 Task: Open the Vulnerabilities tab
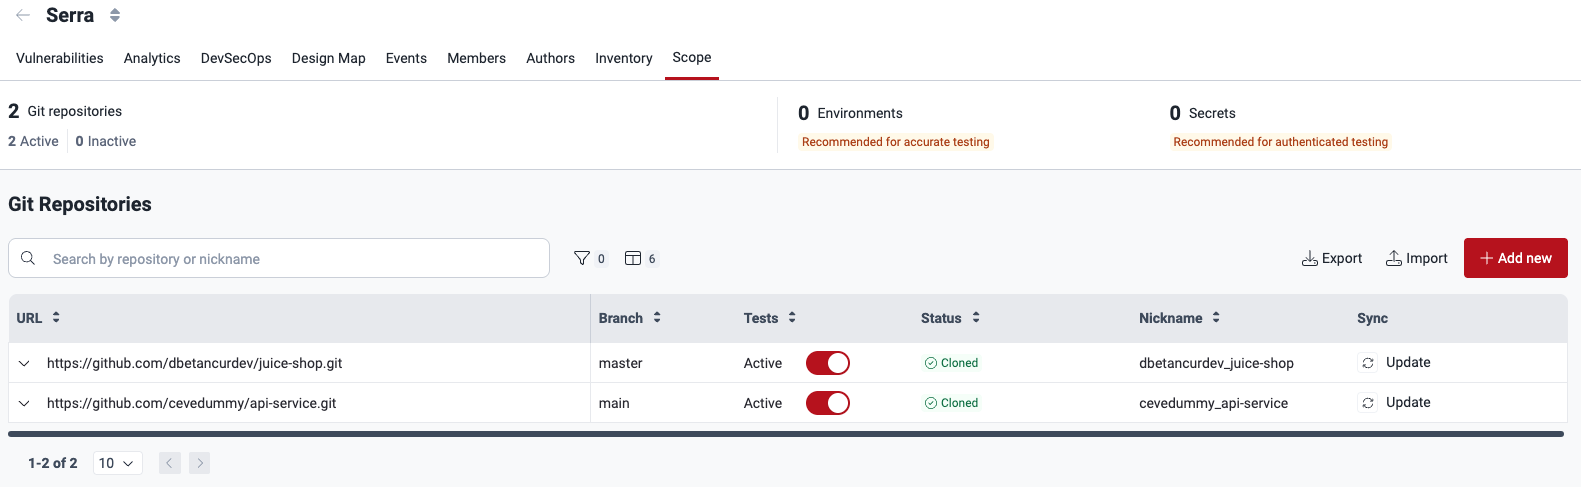click(60, 58)
